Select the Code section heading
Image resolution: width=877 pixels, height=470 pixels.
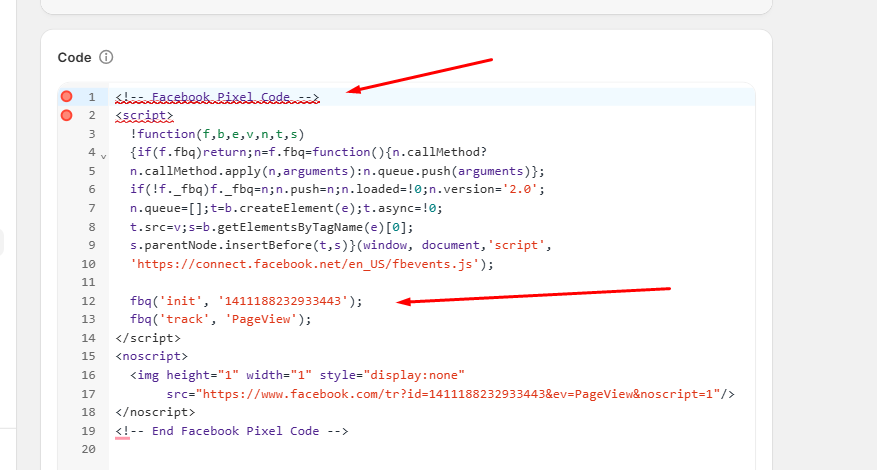(74, 58)
